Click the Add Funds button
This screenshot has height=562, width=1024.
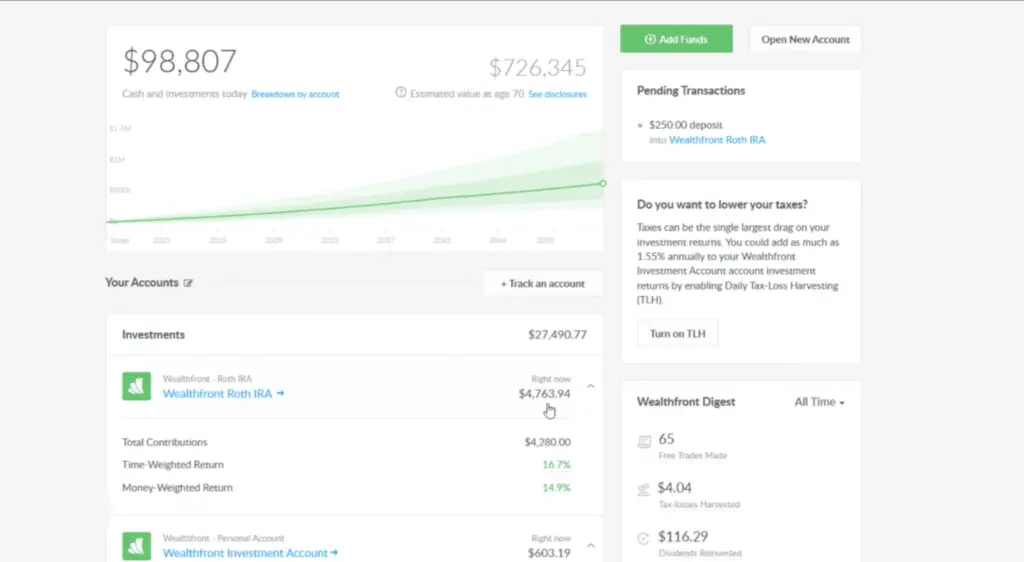(x=676, y=39)
